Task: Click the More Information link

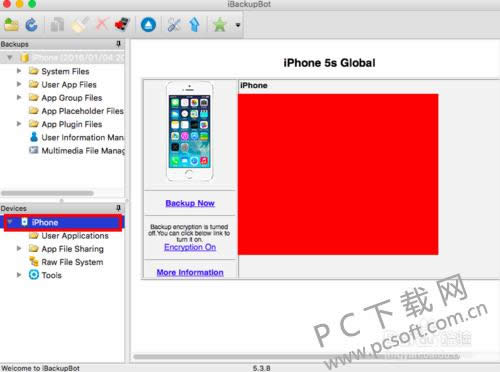Action: point(190,272)
